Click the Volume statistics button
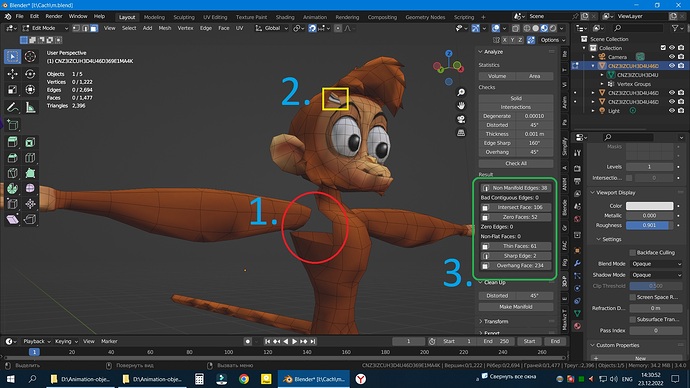 (x=497, y=76)
